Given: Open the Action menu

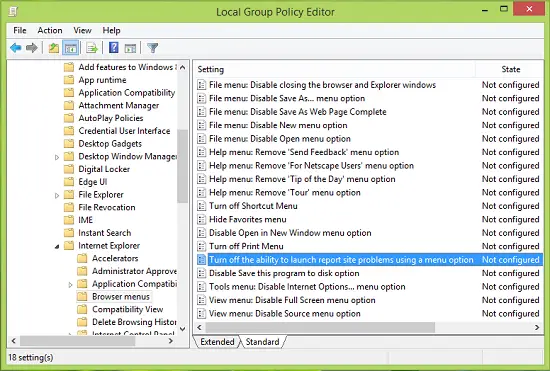Looking at the screenshot, I should (x=50, y=31).
